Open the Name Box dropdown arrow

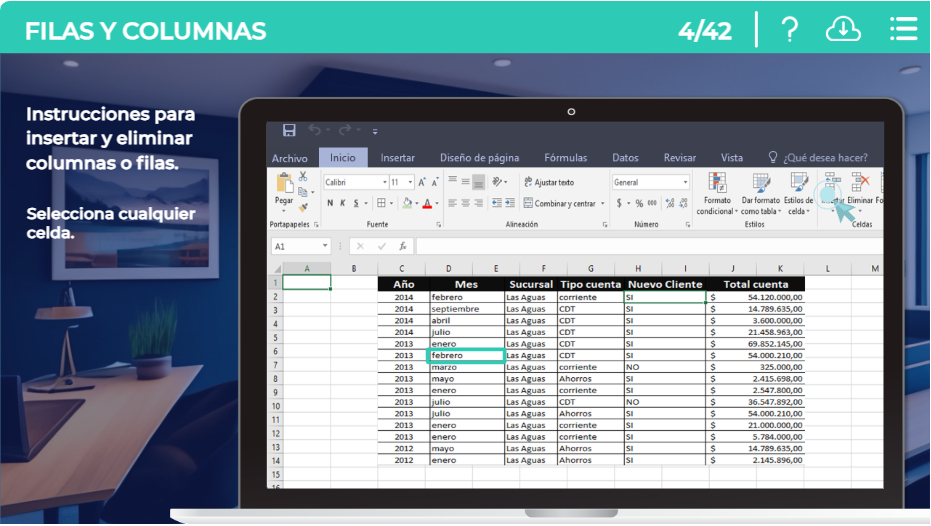pos(325,246)
